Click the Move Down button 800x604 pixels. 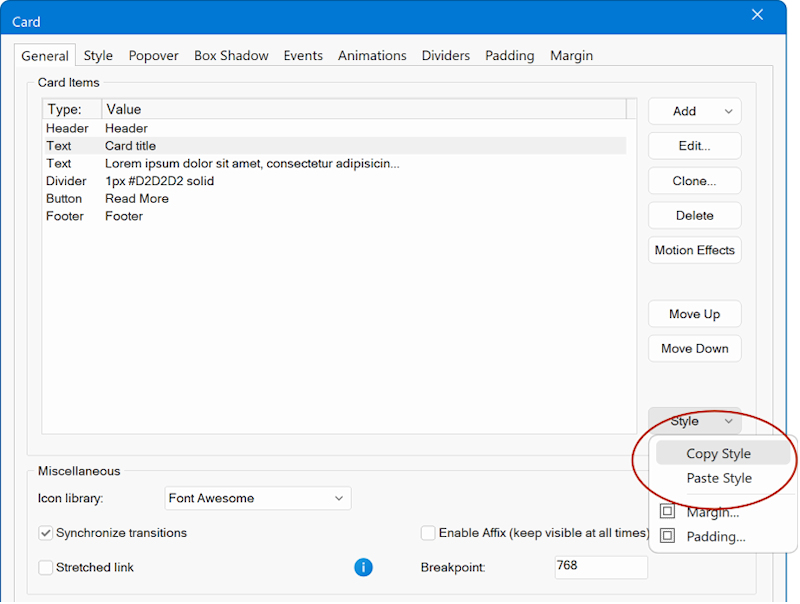(694, 349)
